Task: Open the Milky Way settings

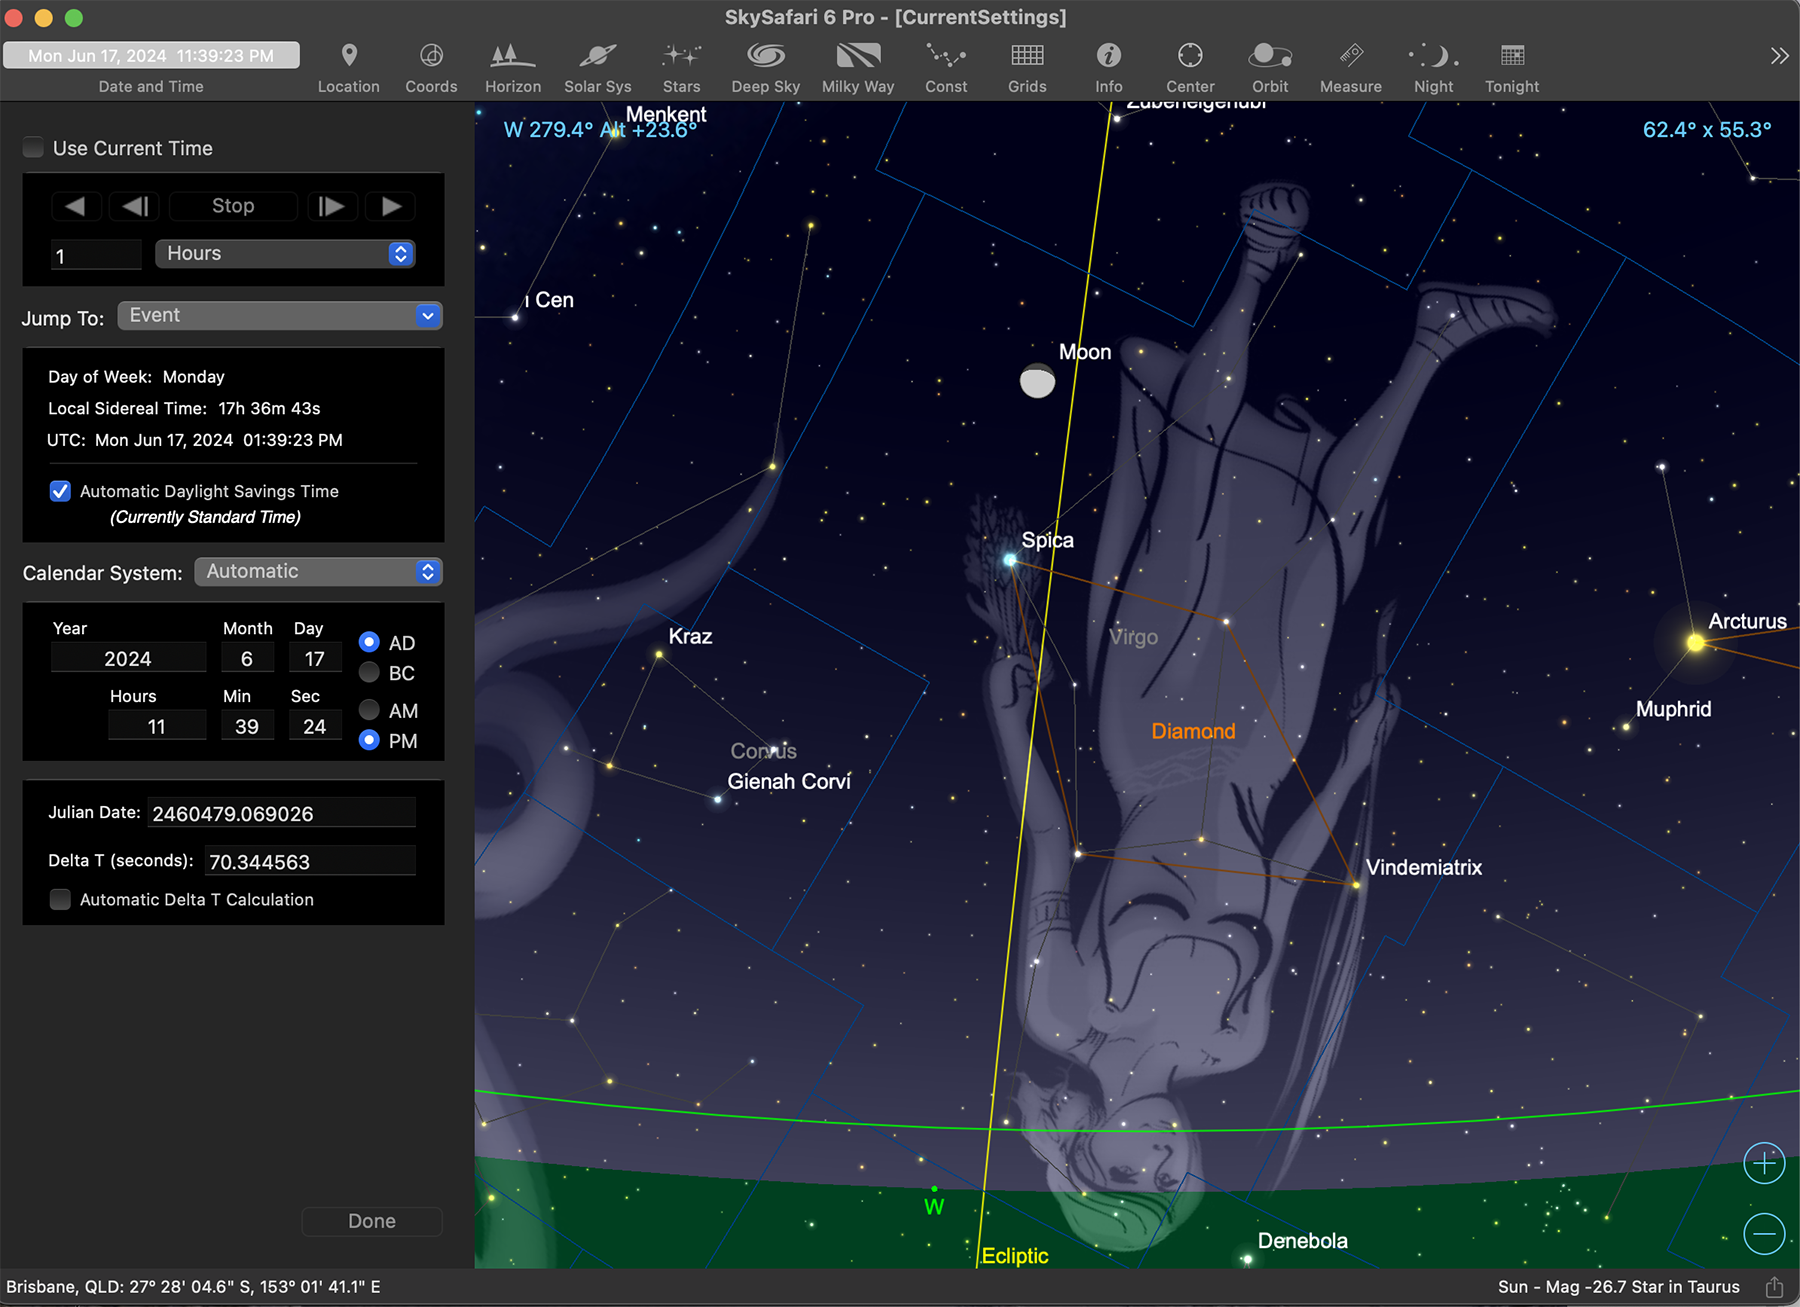Action: (858, 68)
